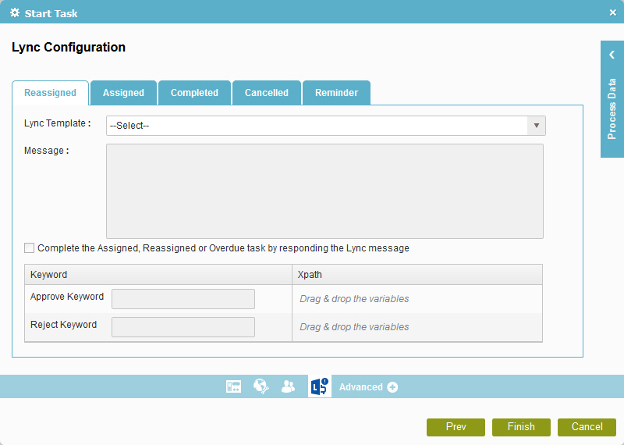The image size is (624, 445).
Task: Open the globe settings icon in bottom bar
Action: pyautogui.click(x=261, y=386)
